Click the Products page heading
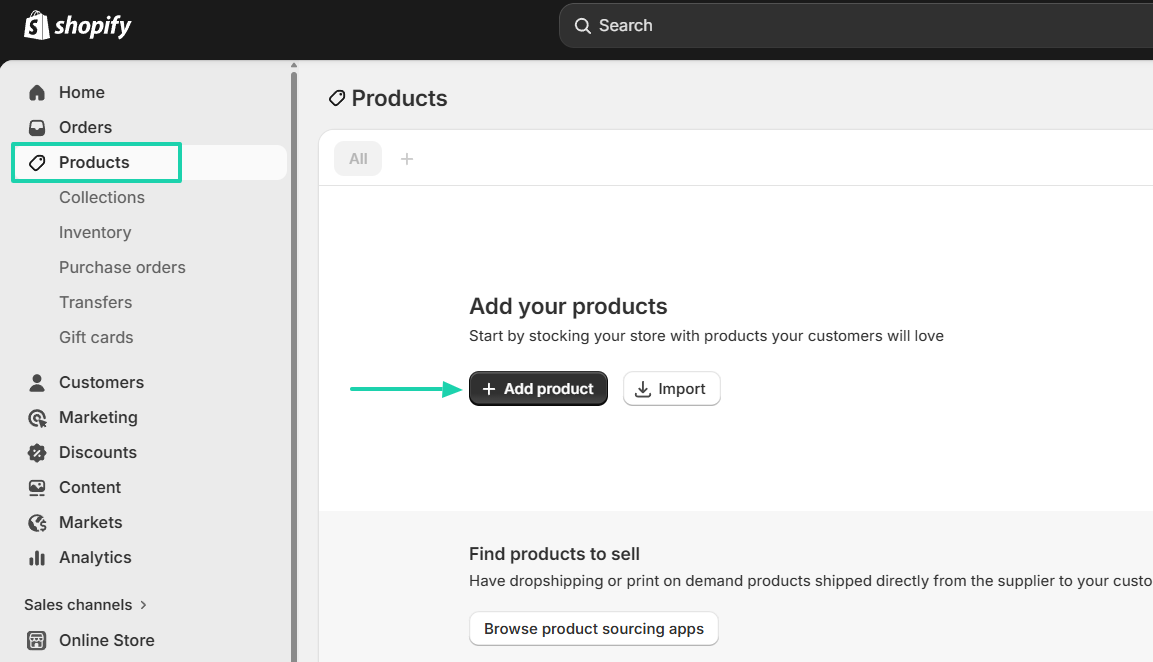1153x662 pixels. tap(399, 99)
